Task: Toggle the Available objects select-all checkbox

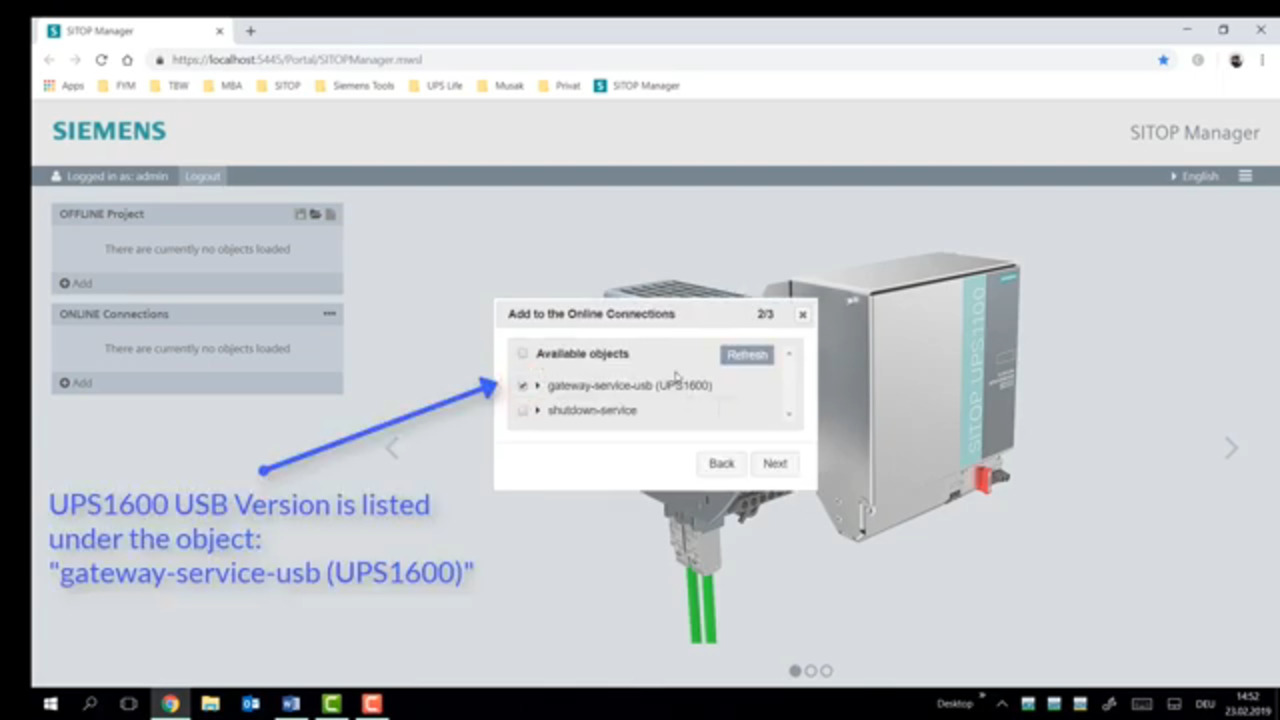Action: pos(522,353)
